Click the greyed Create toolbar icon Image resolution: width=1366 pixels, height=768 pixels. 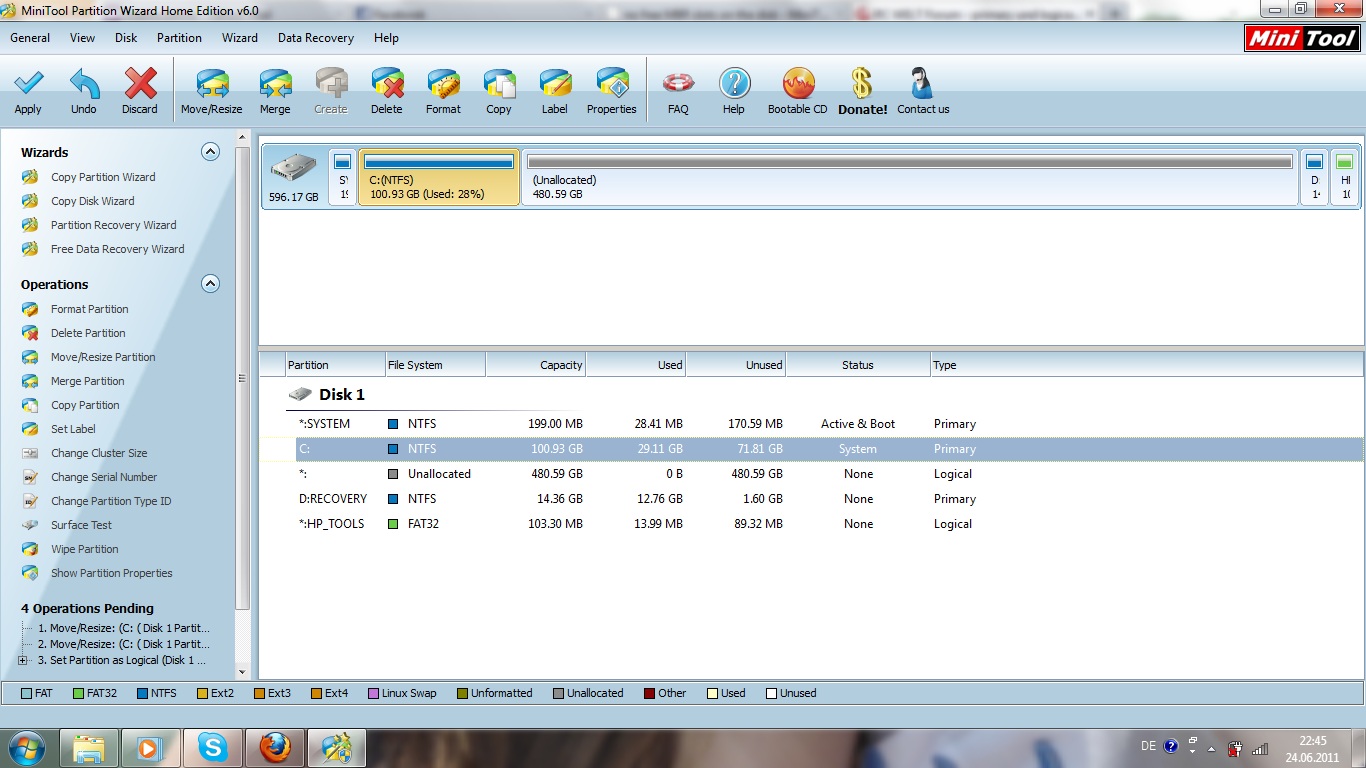(331, 83)
